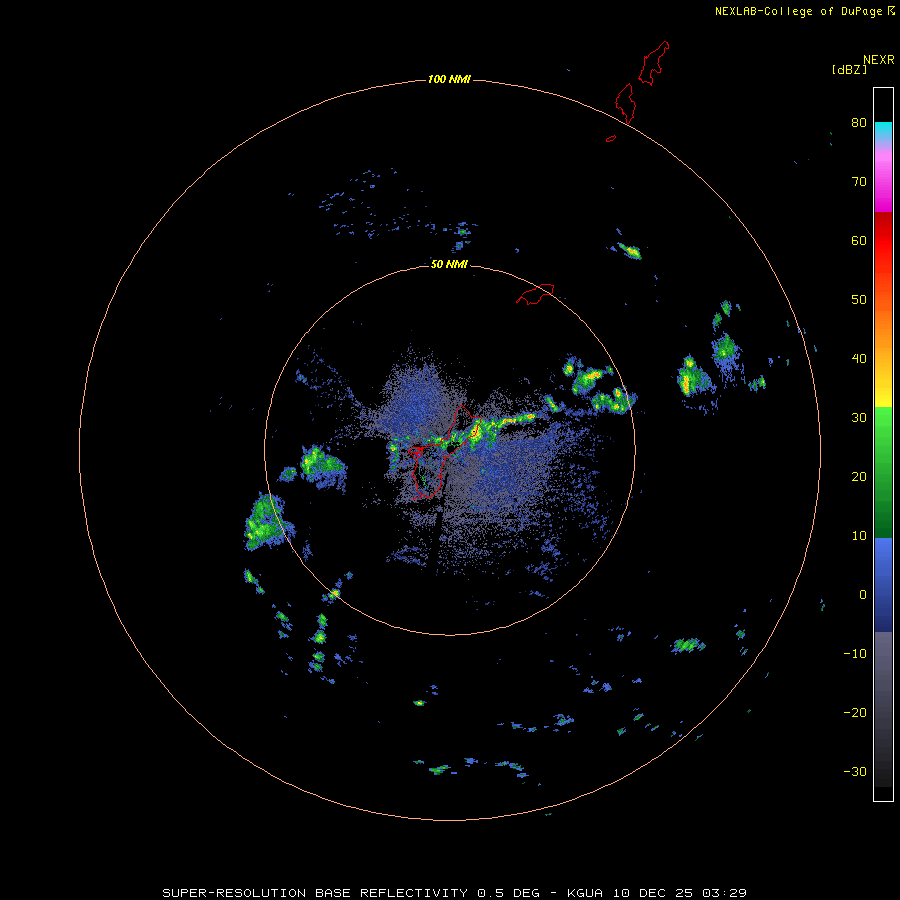The height and width of the screenshot is (900, 900).
Task: Click the 60 value on the dBZ scale
Action: pos(859,240)
